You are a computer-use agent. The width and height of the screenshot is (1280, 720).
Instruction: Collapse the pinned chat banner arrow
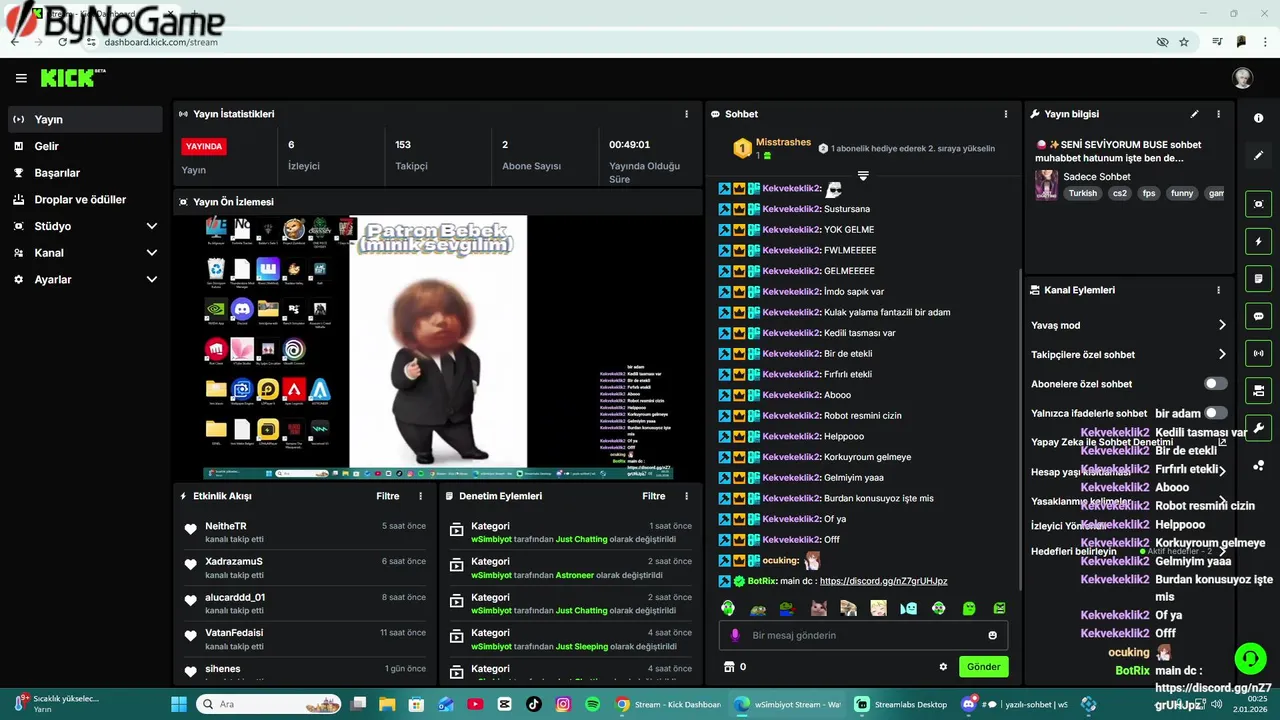[863, 176]
